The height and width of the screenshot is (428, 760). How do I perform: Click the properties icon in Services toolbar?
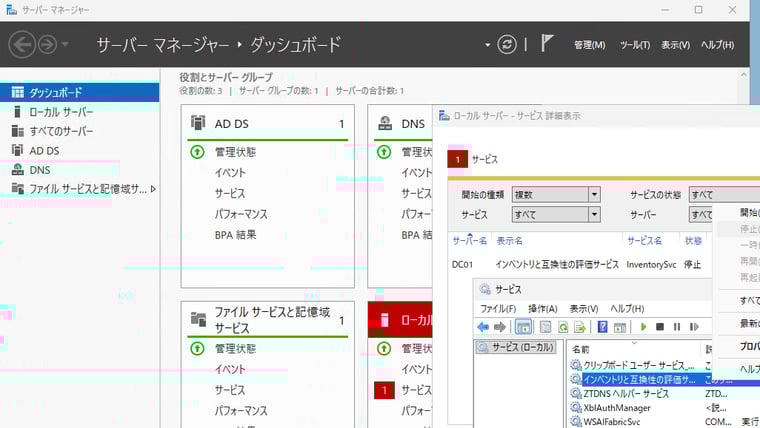545,327
